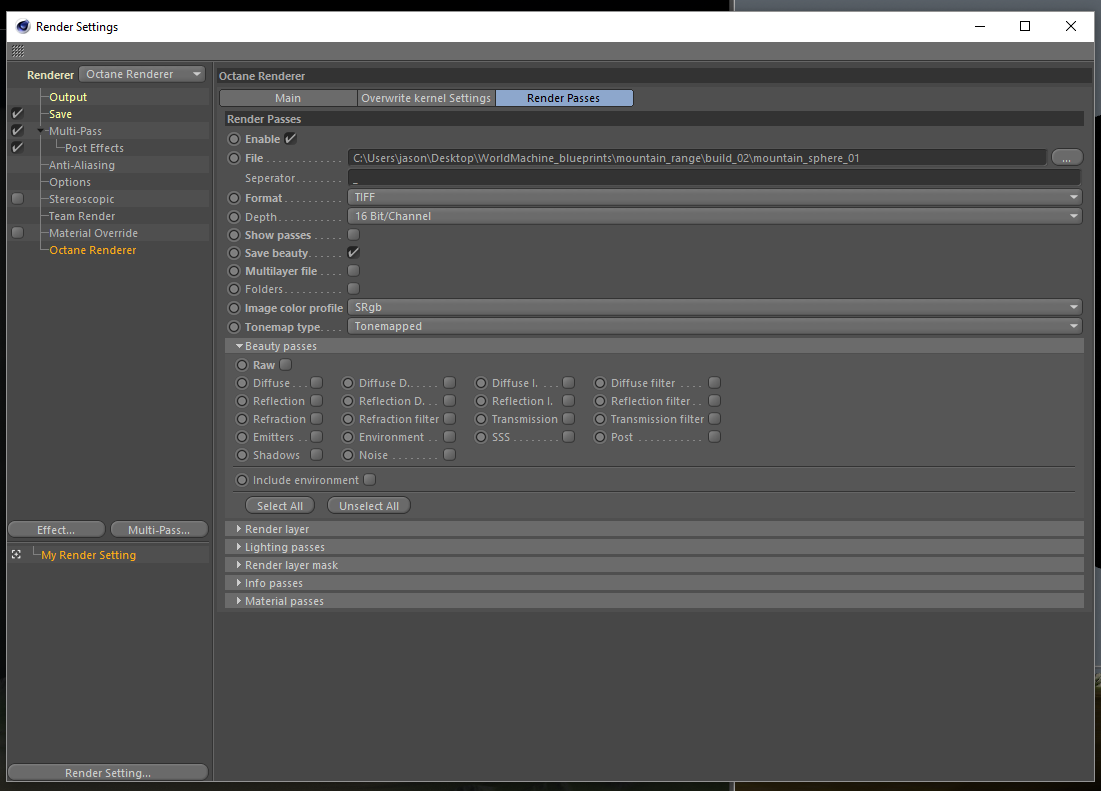Screen dimensions: 1101x791
Task: Click the animation circle next to Image color profile
Action: [x=234, y=307]
